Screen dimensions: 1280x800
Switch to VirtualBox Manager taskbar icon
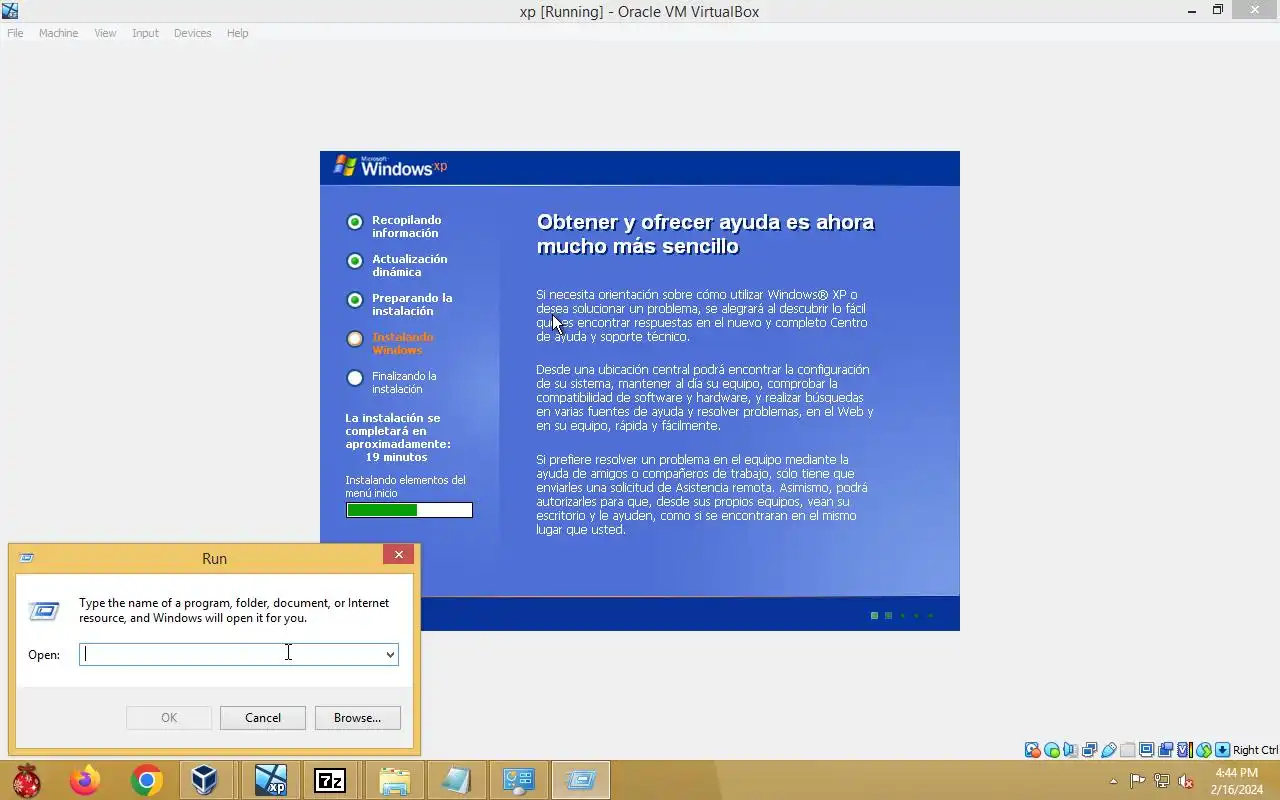click(x=205, y=780)
